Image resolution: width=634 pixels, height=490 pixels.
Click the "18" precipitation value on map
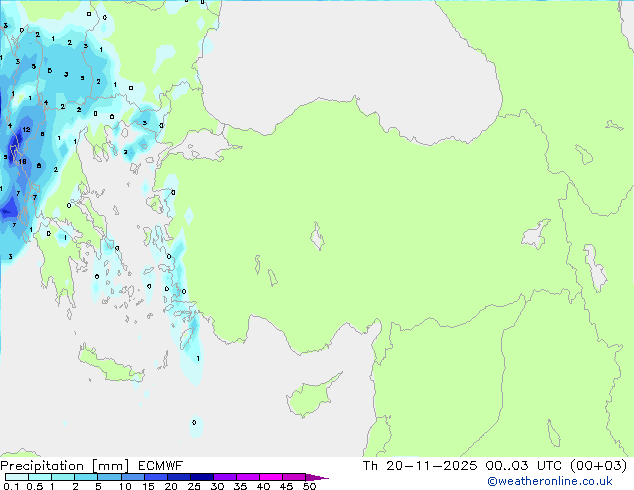point(23,162)
